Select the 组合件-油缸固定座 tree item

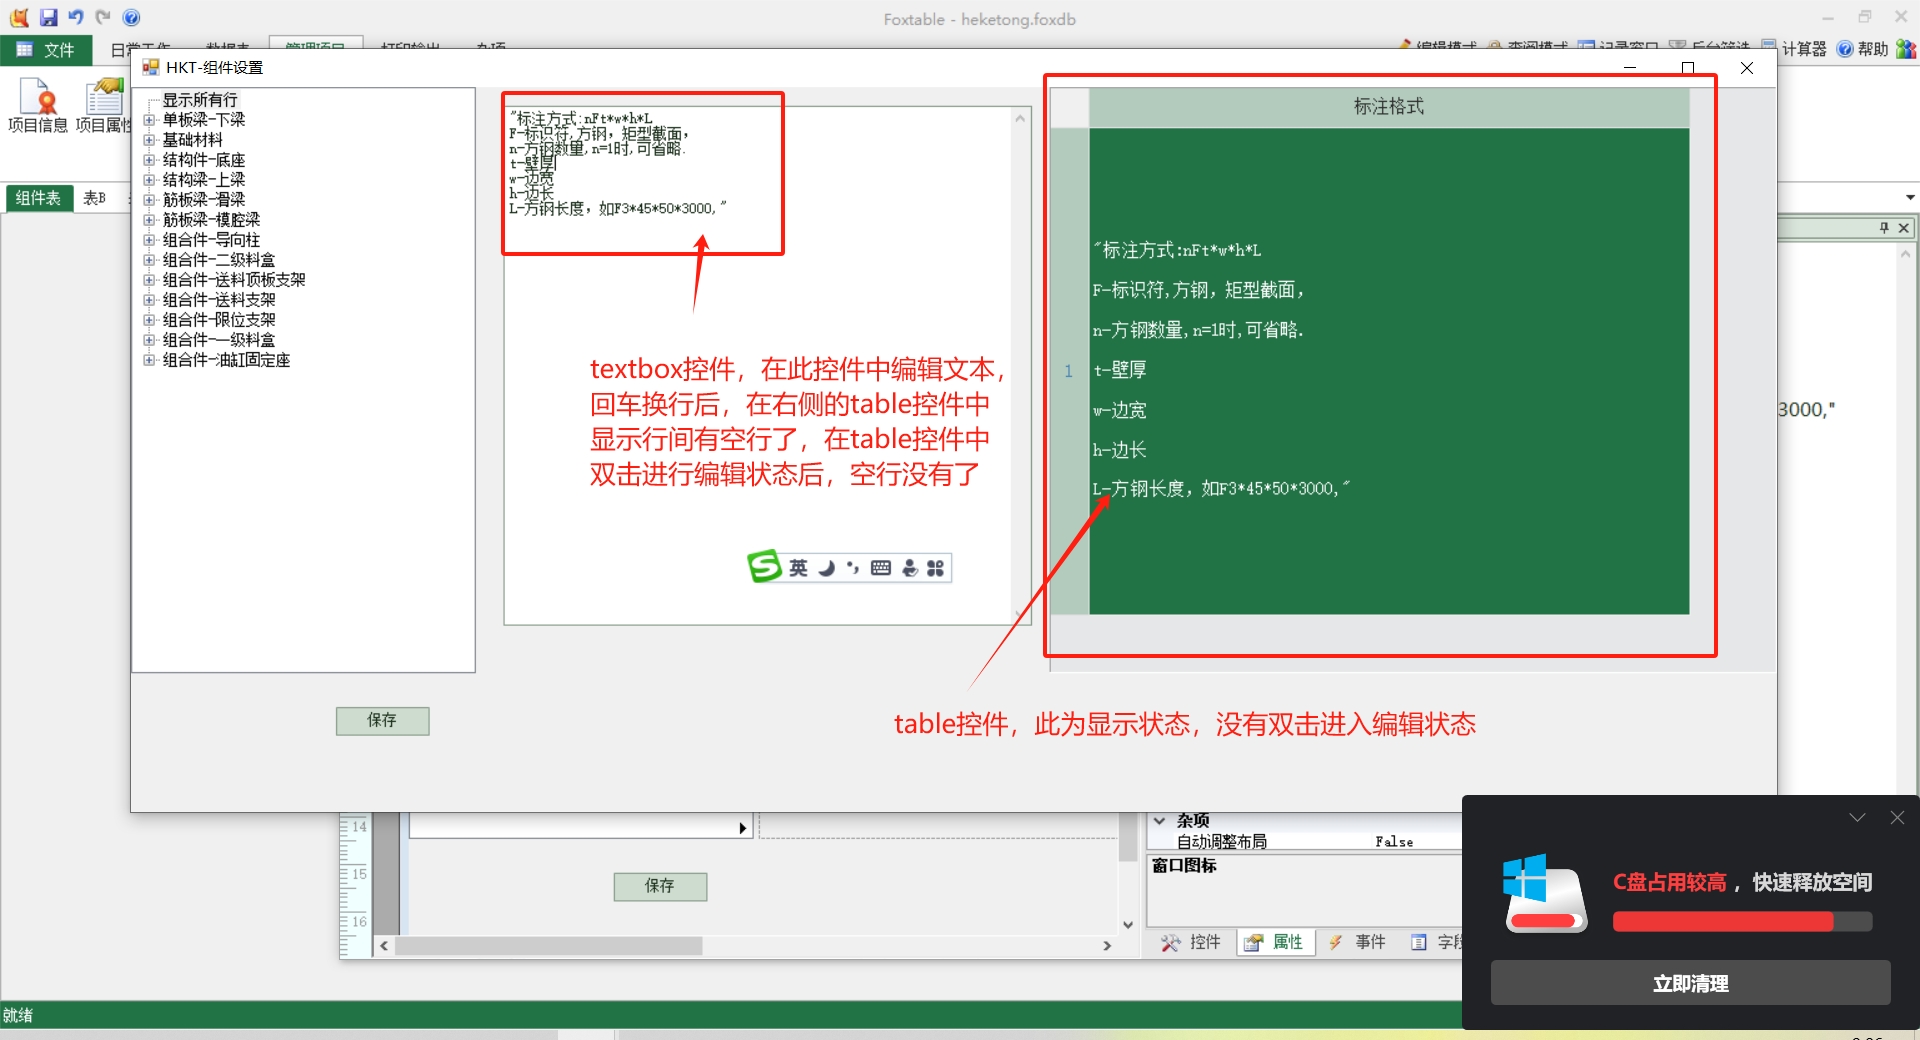(227, 360)
